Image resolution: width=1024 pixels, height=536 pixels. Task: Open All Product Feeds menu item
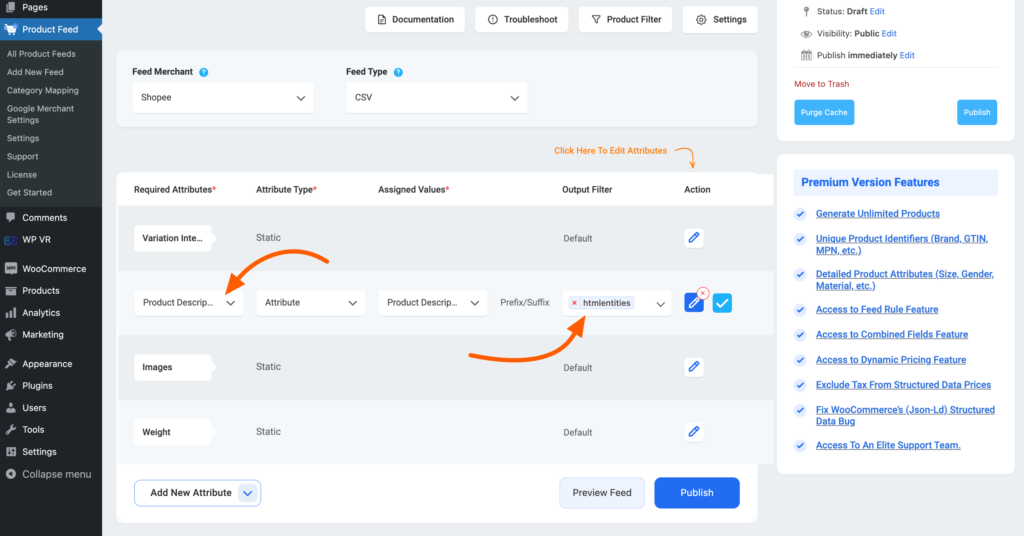[x=41, y=54]
